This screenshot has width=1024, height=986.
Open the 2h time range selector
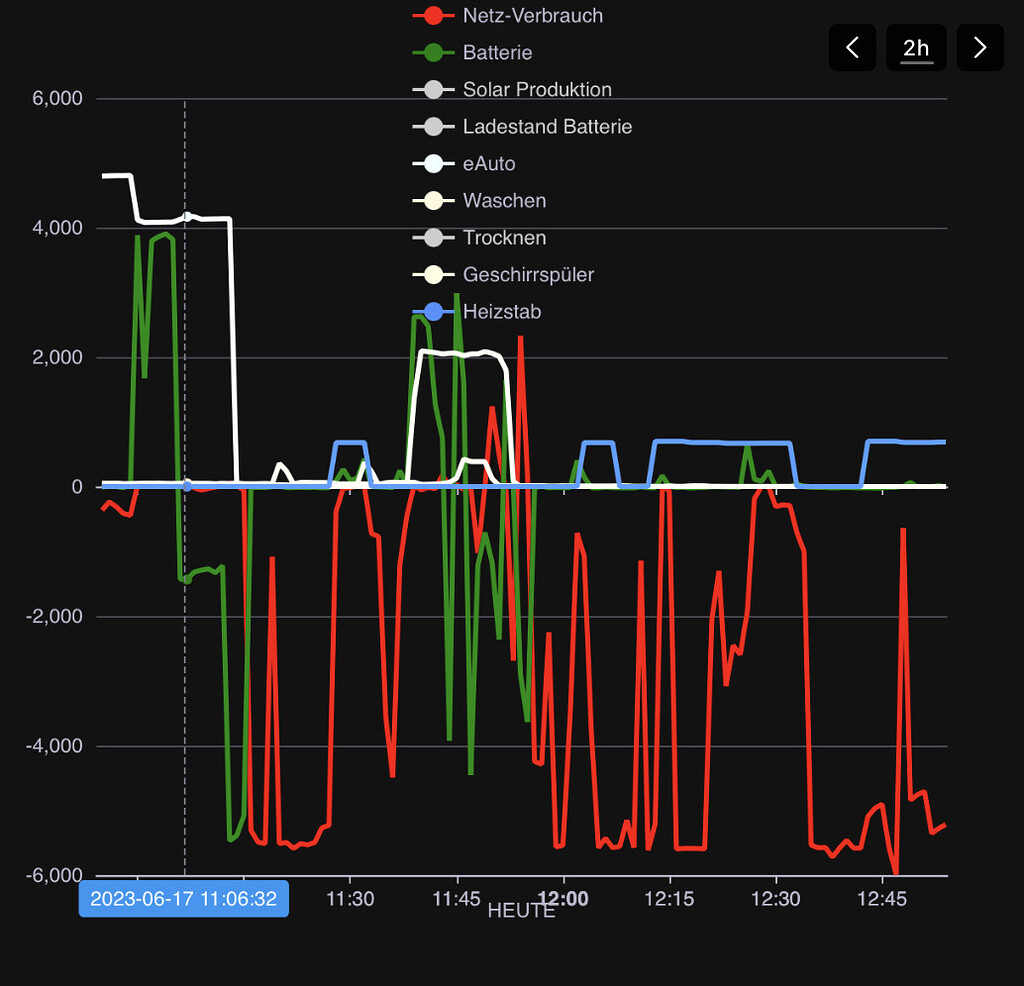[916, 47]
